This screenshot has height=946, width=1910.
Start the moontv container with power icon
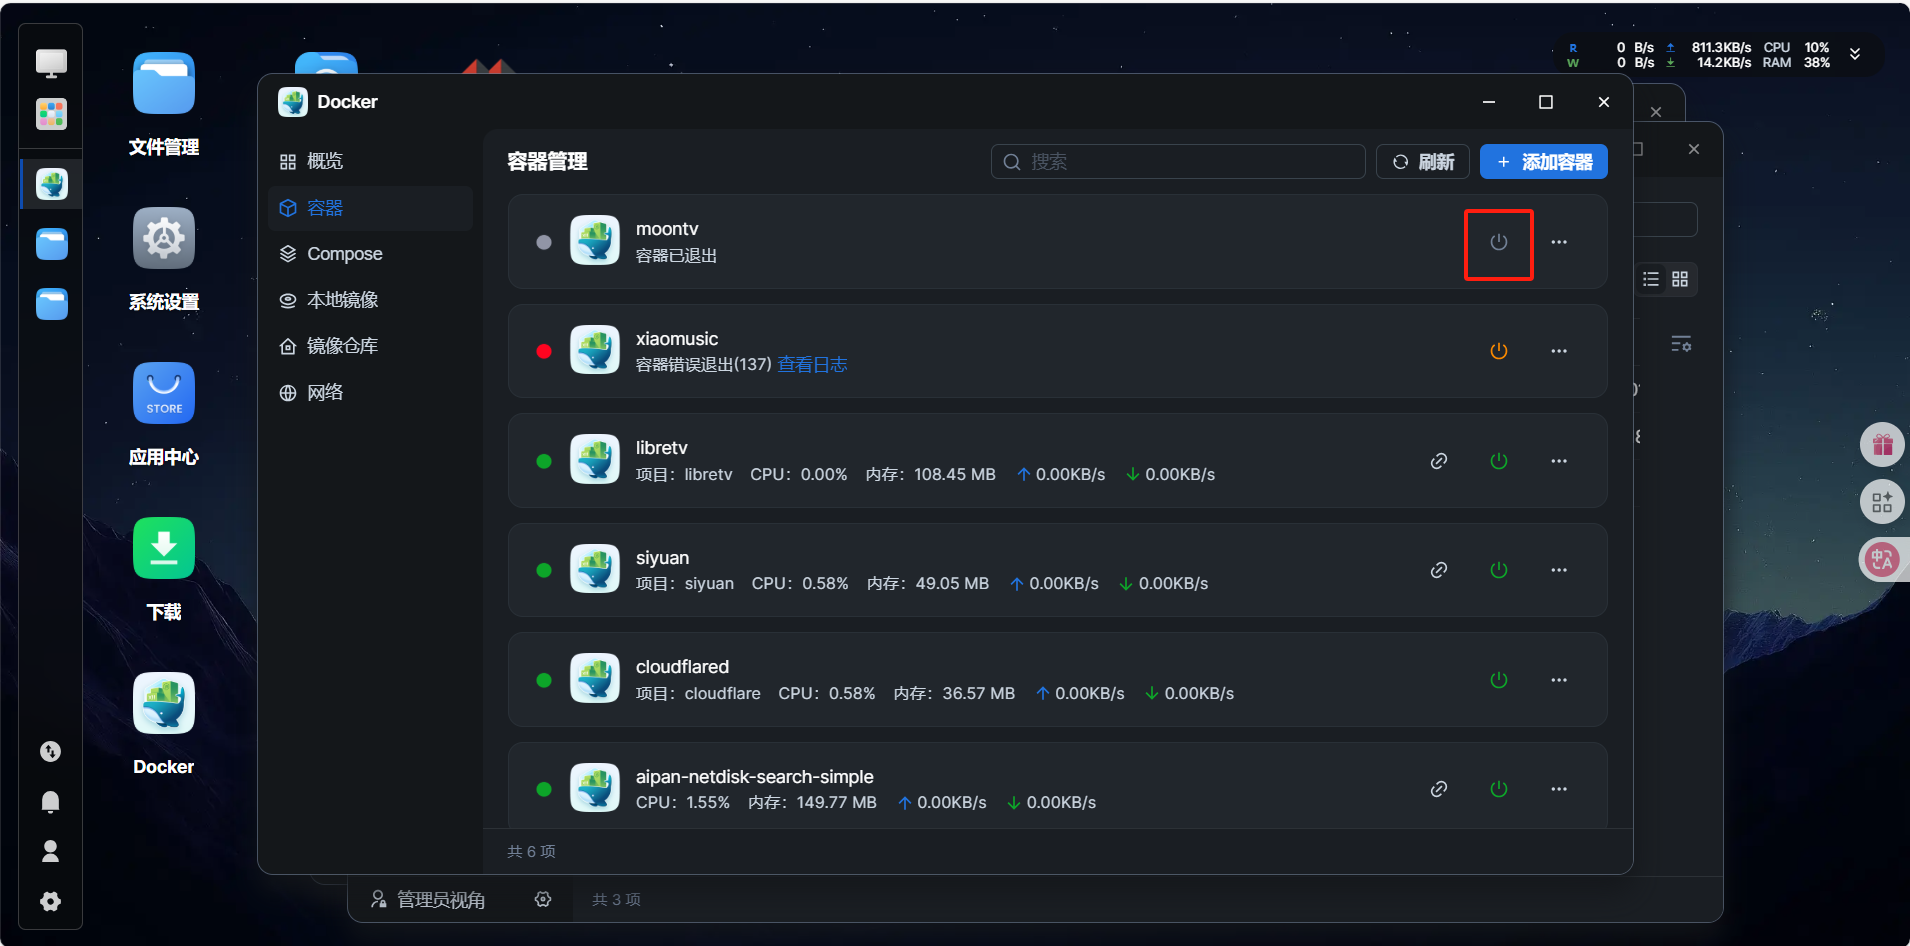point(1498,242)
